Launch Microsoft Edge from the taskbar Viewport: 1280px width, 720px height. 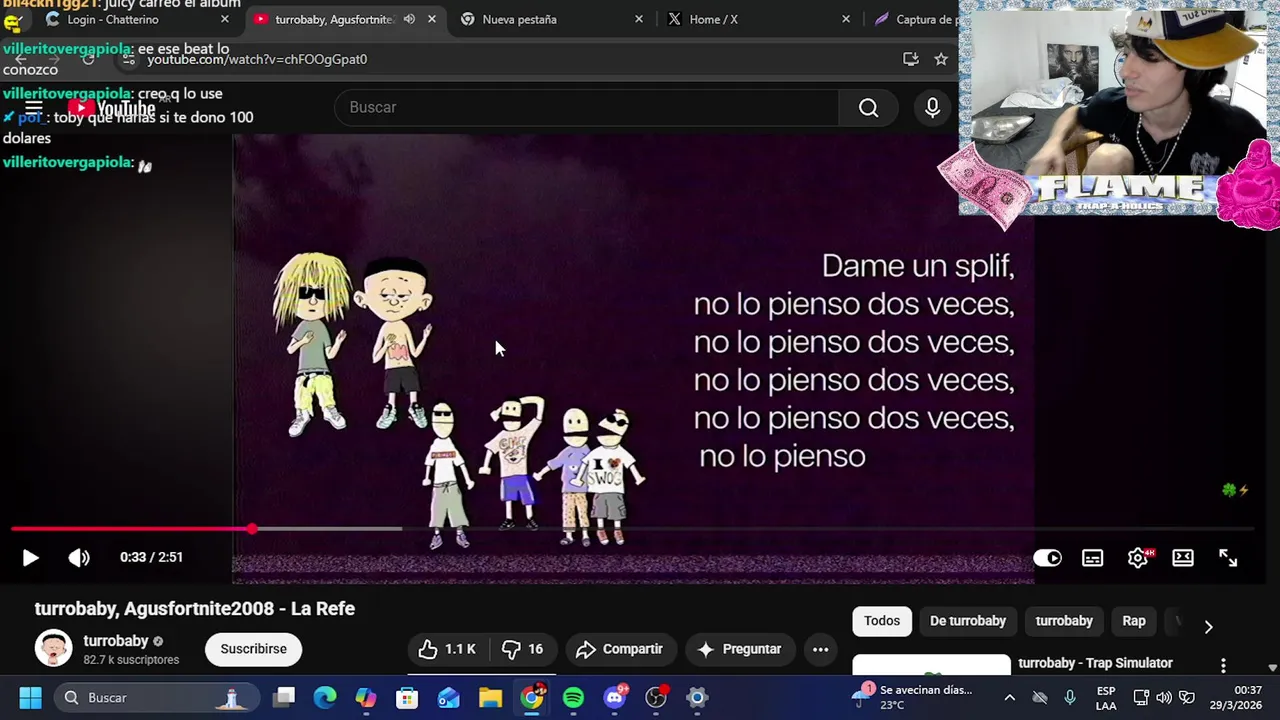[325, 697]
